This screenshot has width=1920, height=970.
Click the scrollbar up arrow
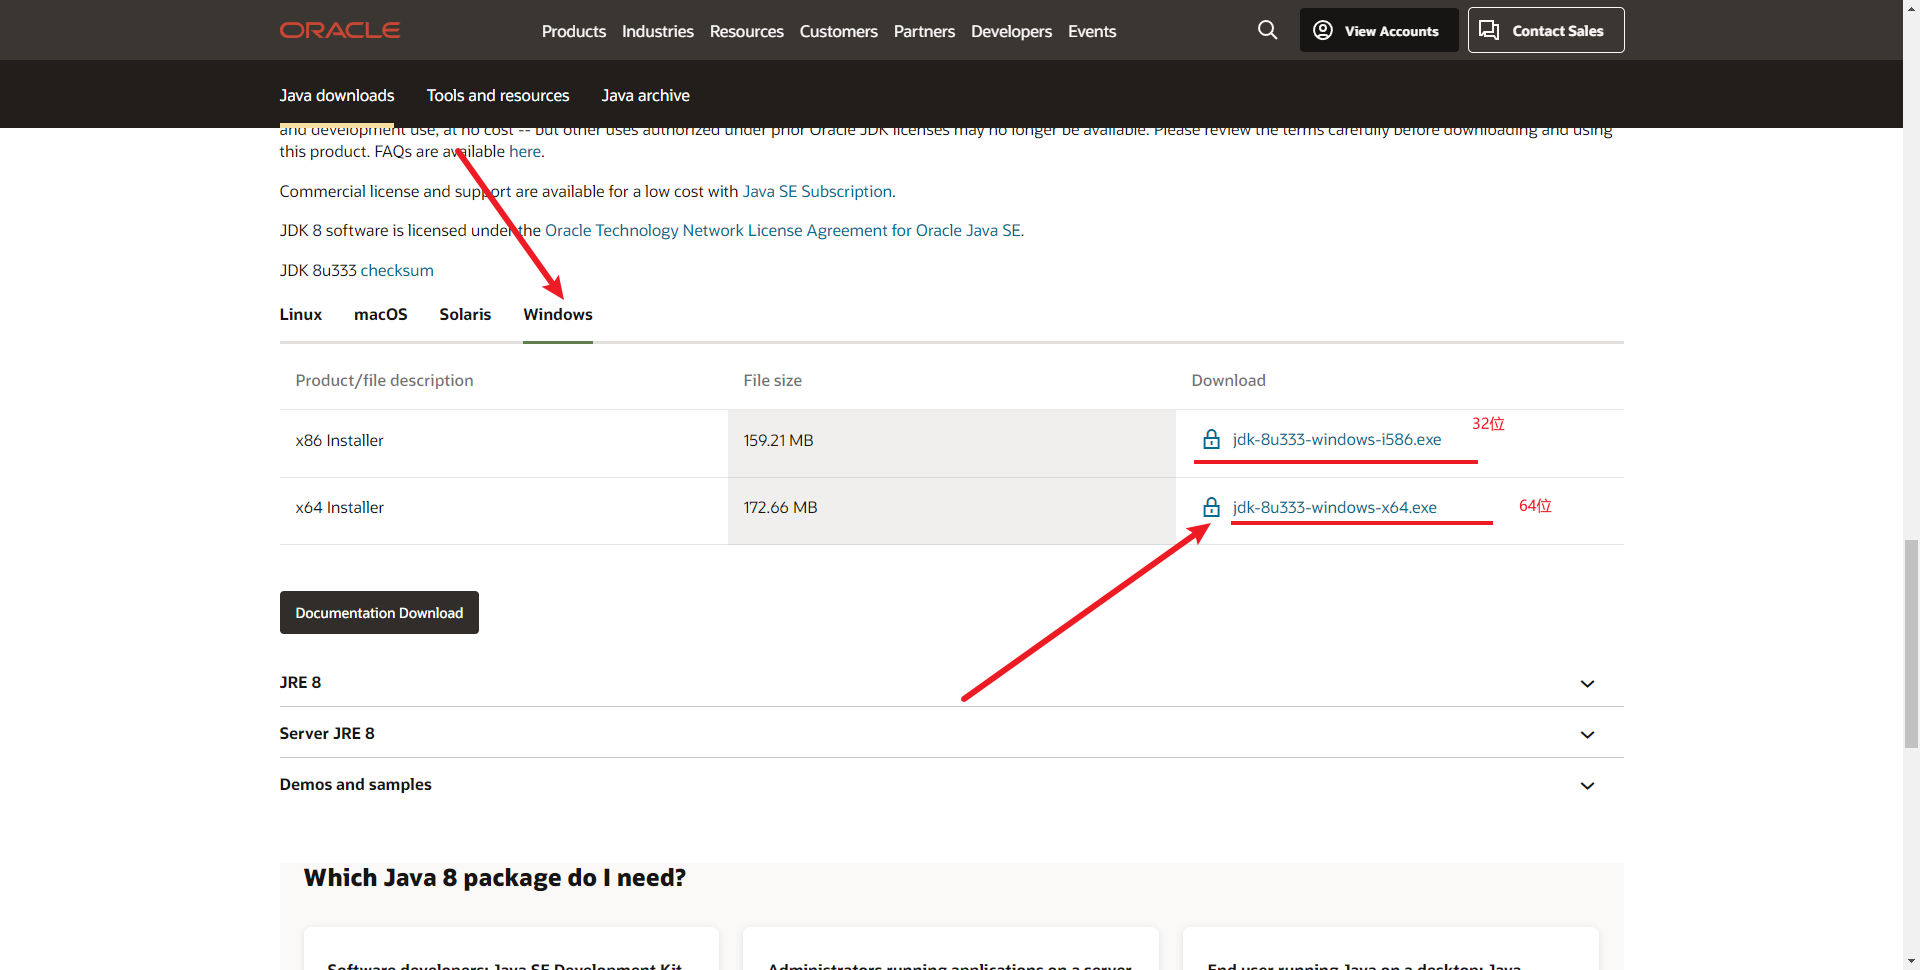pos(1911,8)
